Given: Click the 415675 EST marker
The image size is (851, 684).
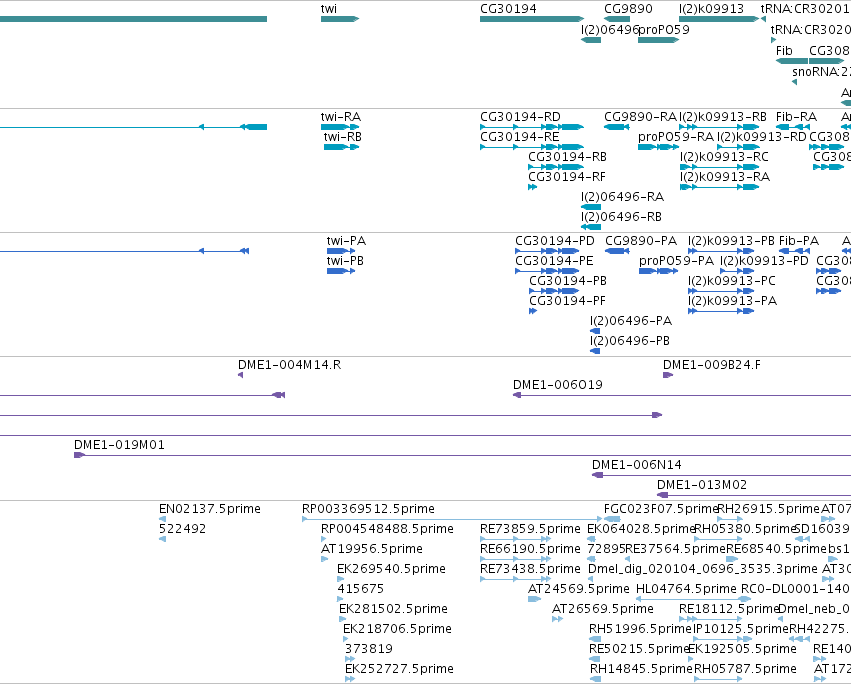Looking at the screenshot, I should [x=340, y=599].
